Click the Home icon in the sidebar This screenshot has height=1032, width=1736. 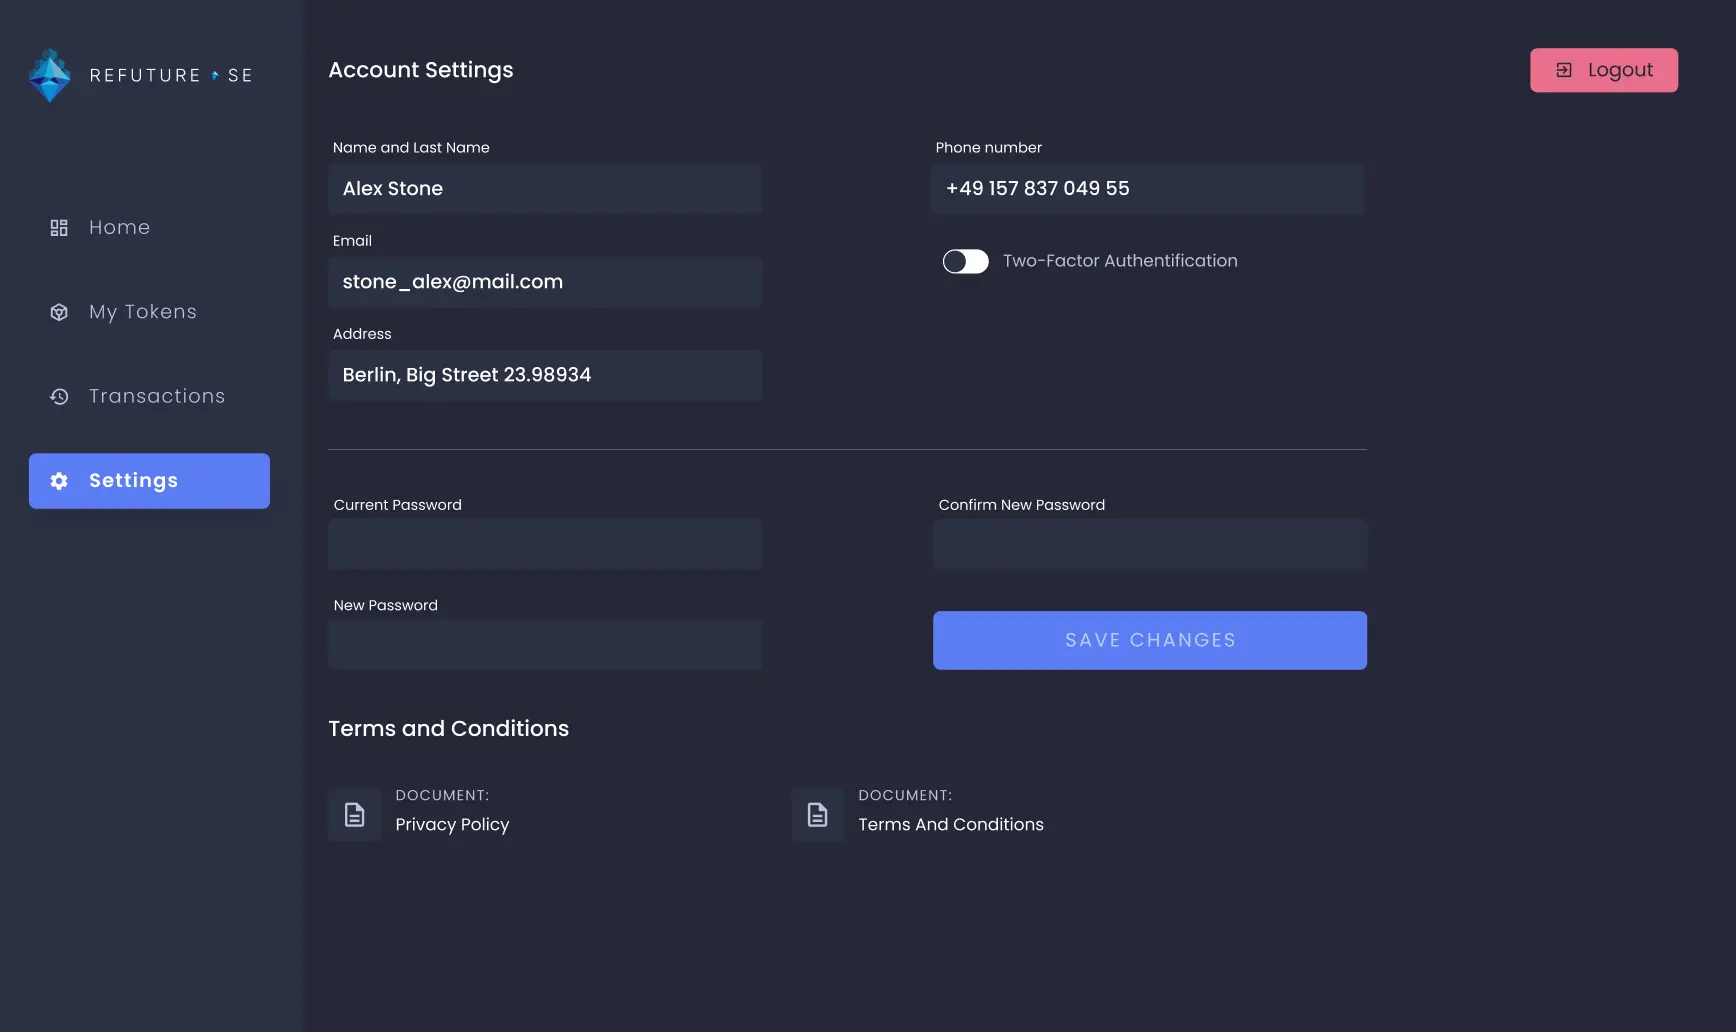[59, 227]
